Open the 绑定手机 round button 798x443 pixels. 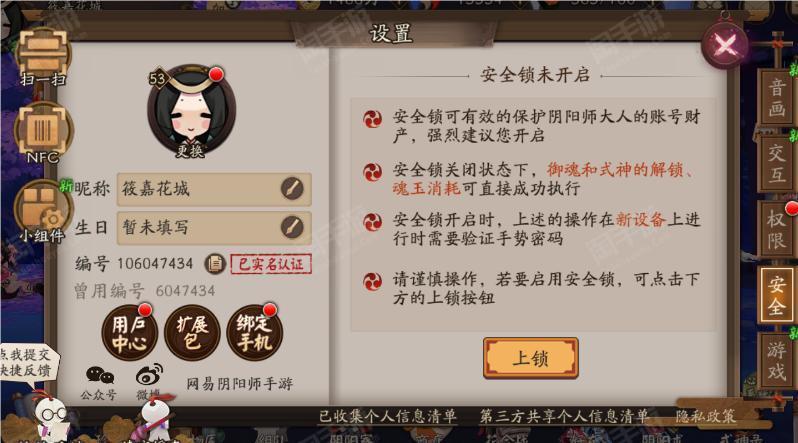pyautogui.click(x=255, y=333)
